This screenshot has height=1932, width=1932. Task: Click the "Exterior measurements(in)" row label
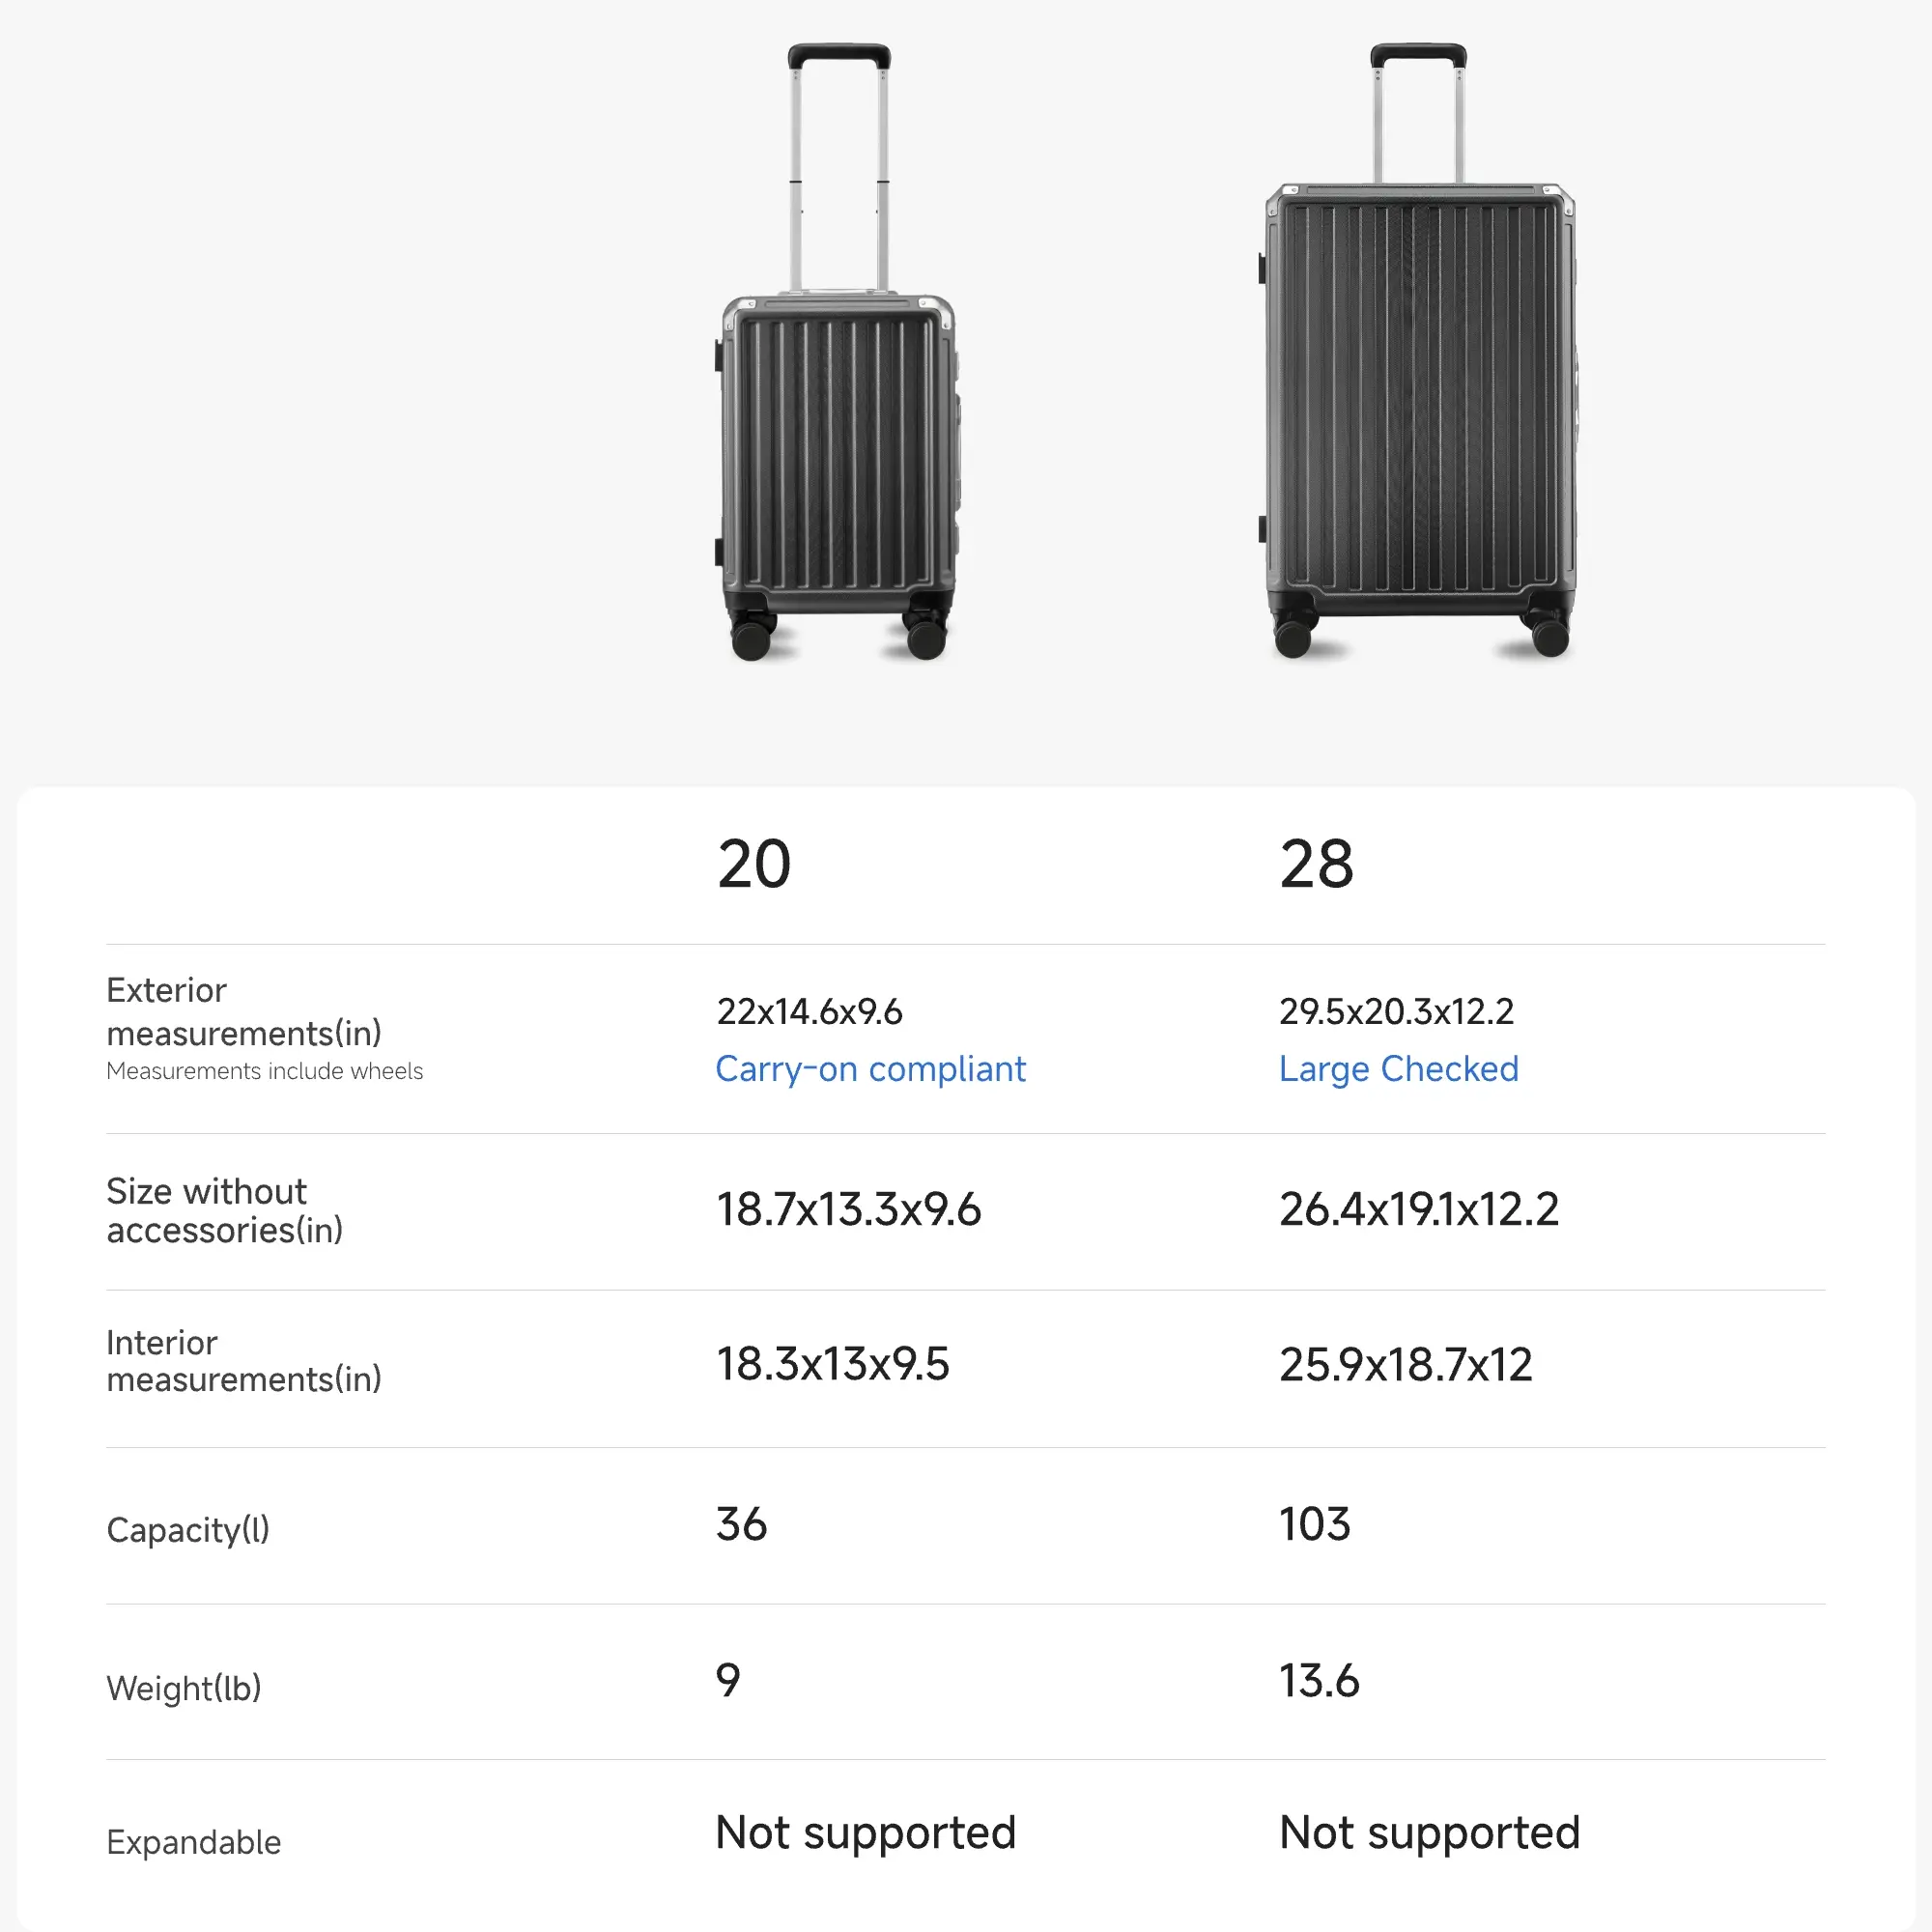(244, 1011)
